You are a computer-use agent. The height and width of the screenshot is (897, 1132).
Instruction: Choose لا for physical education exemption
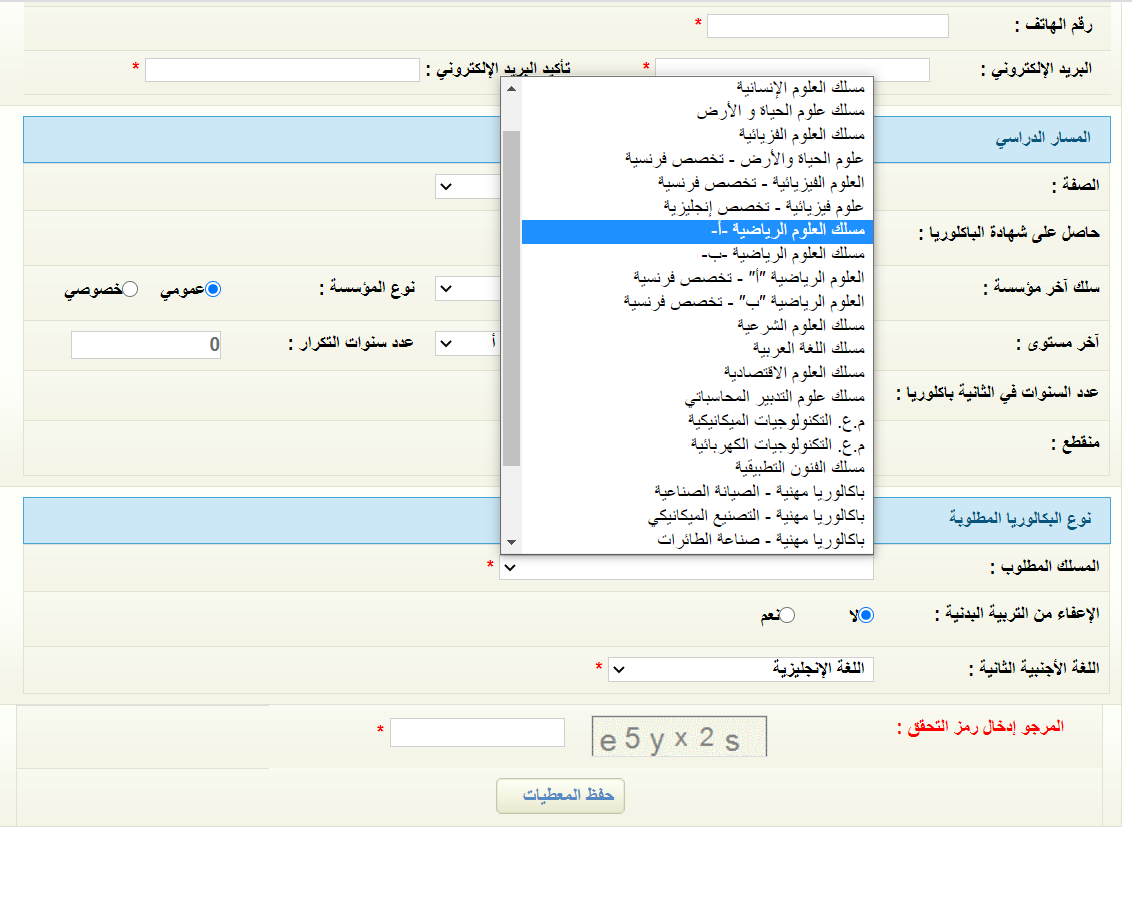[866, 615]
